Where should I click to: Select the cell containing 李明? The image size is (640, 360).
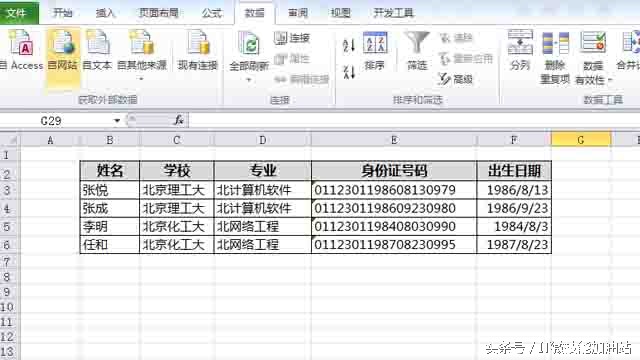pos(110,226)
